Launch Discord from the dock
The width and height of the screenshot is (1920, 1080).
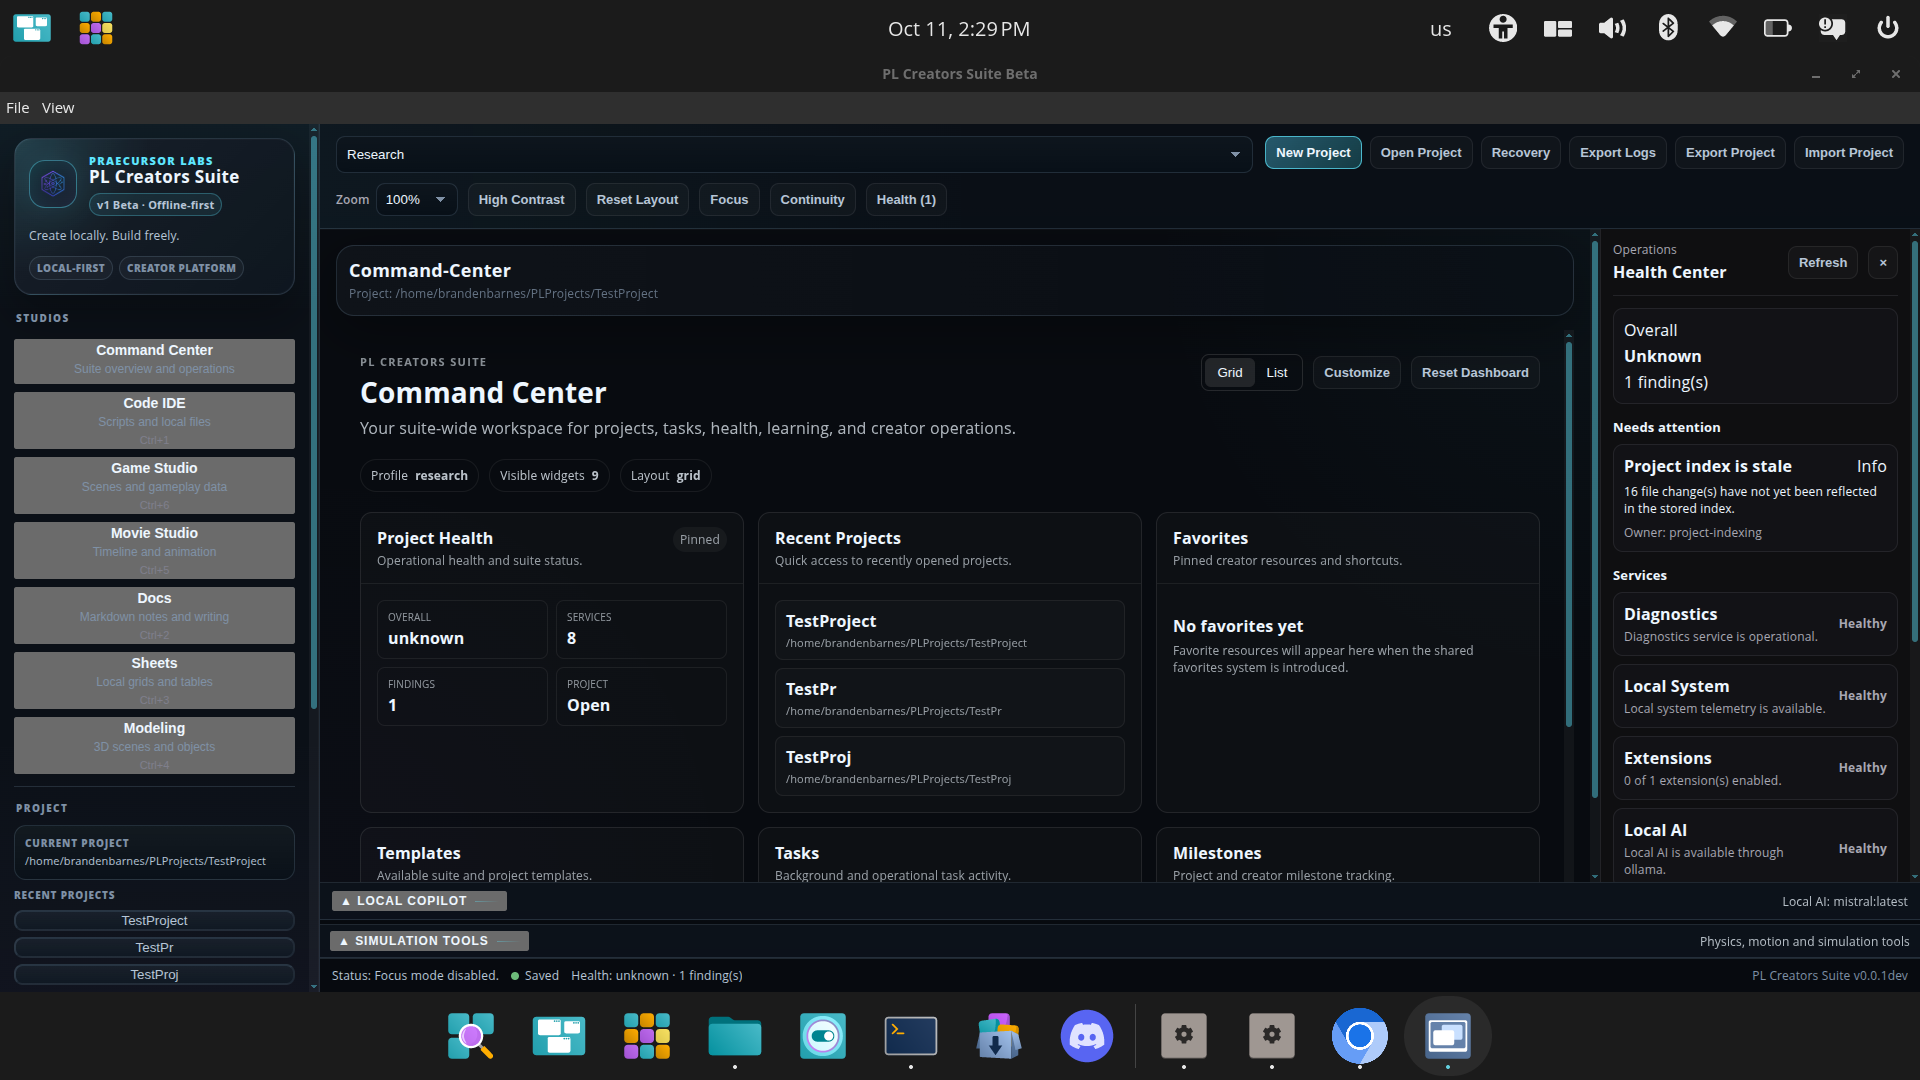pos(1087,1036)
